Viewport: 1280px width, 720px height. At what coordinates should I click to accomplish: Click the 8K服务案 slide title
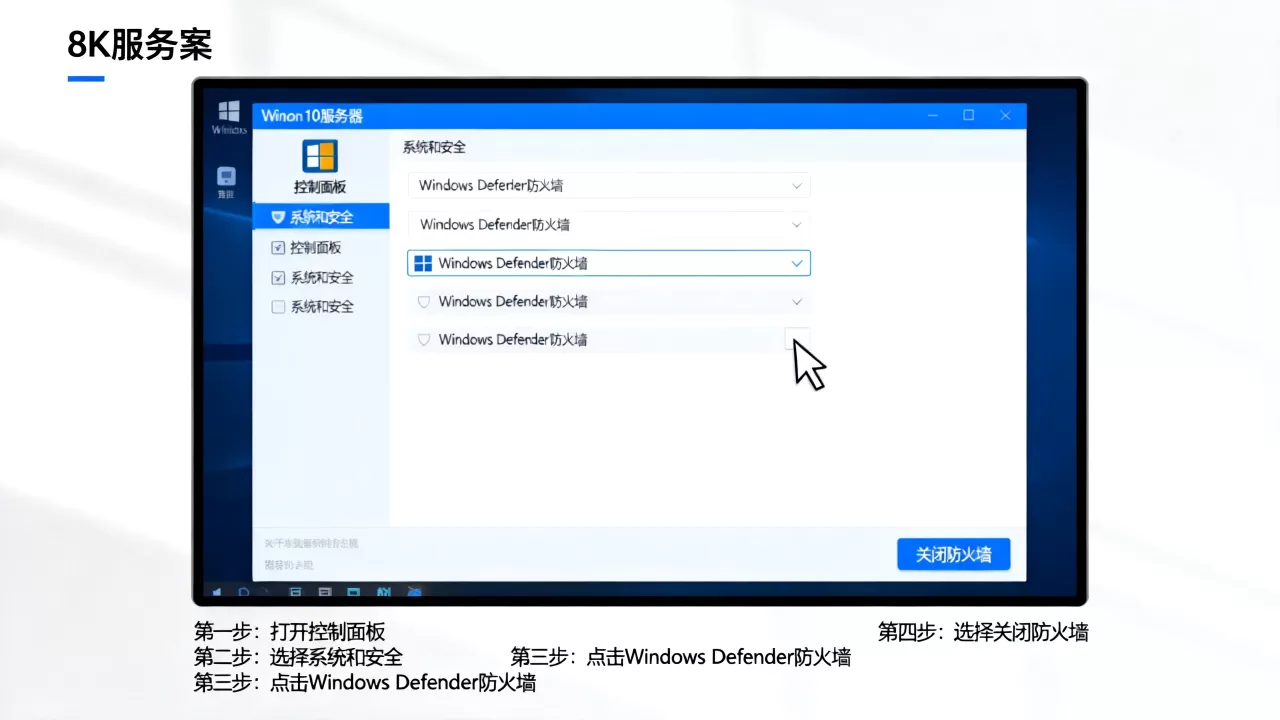[x=140, y=45]
